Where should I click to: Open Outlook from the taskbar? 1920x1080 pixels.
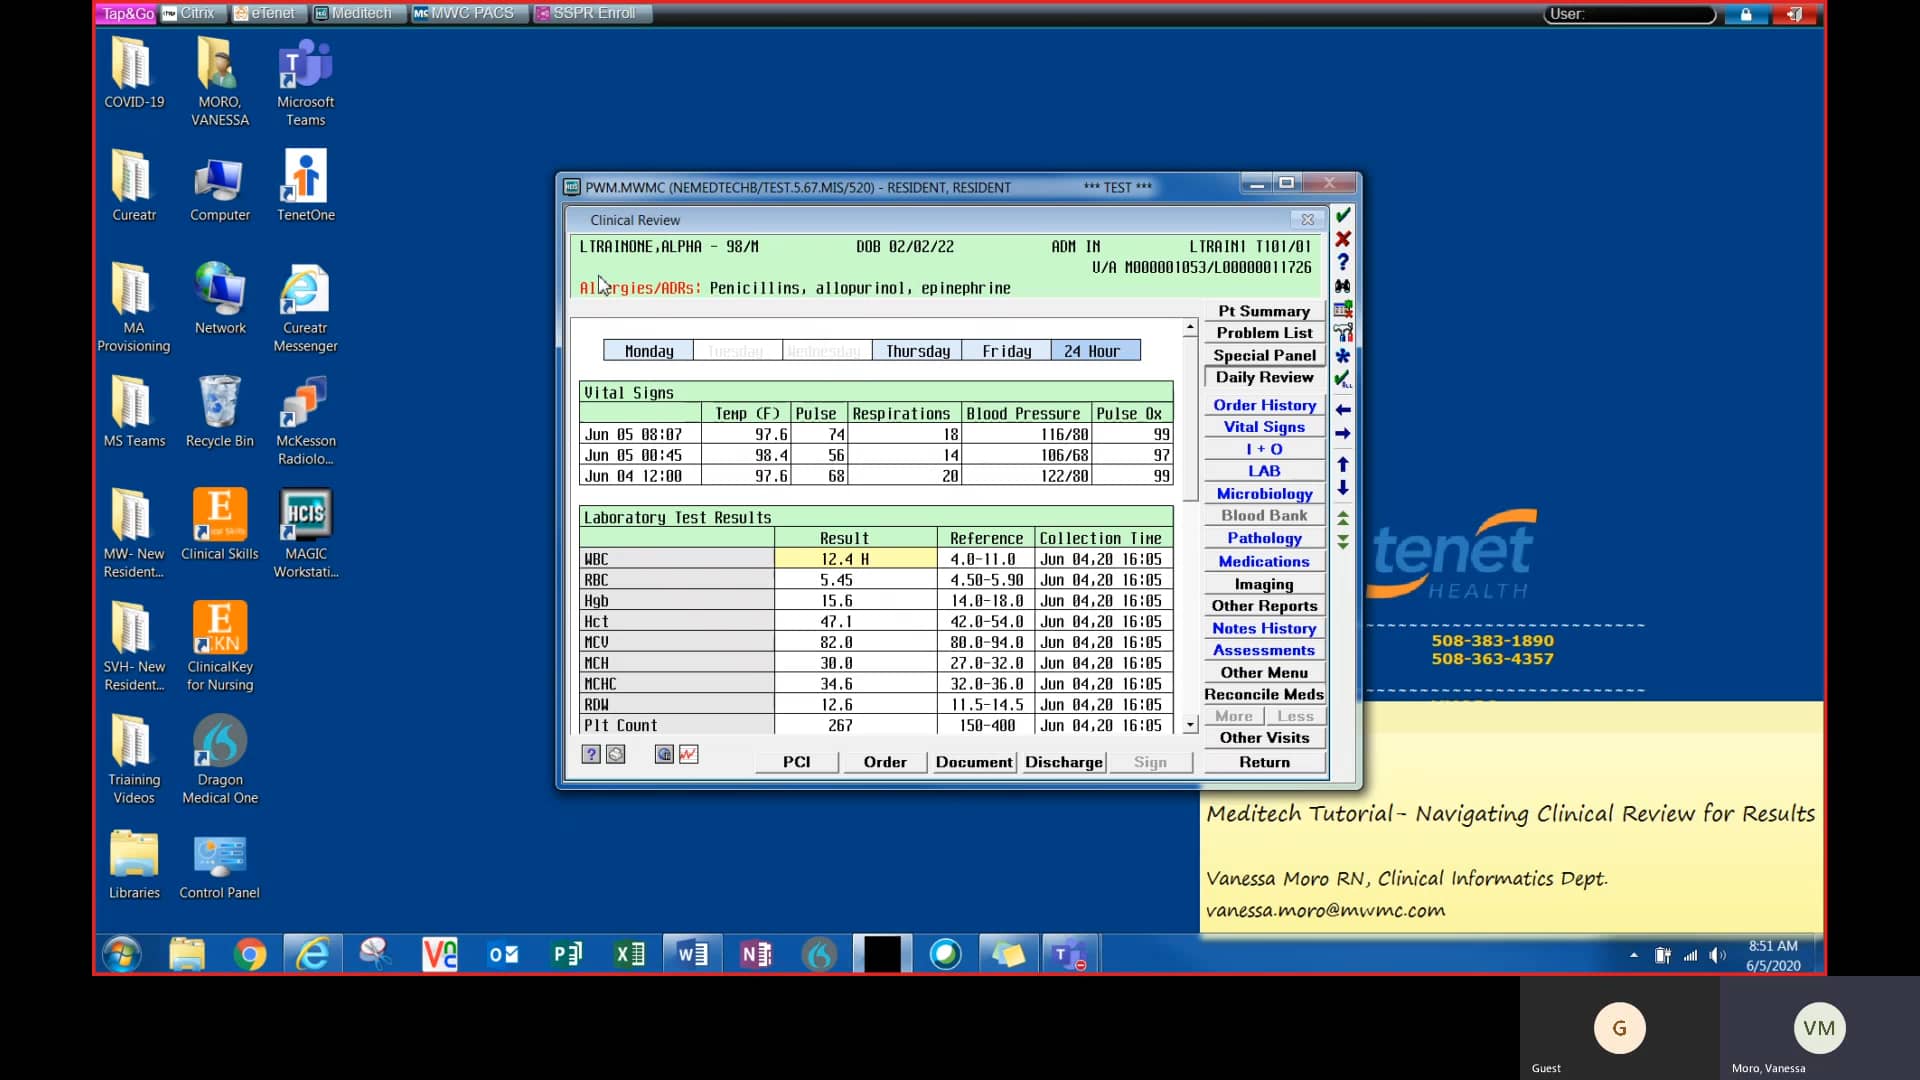coord(503,955)
